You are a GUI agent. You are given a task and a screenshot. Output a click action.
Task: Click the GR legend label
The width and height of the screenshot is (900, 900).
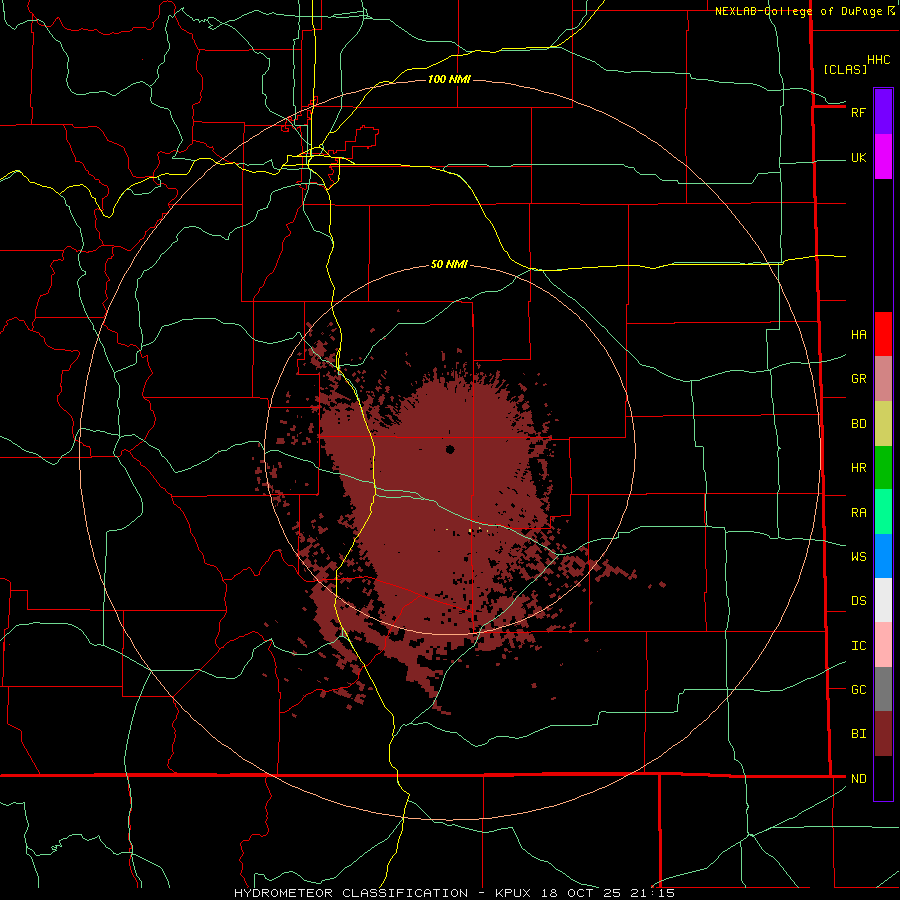click(858, 379)
